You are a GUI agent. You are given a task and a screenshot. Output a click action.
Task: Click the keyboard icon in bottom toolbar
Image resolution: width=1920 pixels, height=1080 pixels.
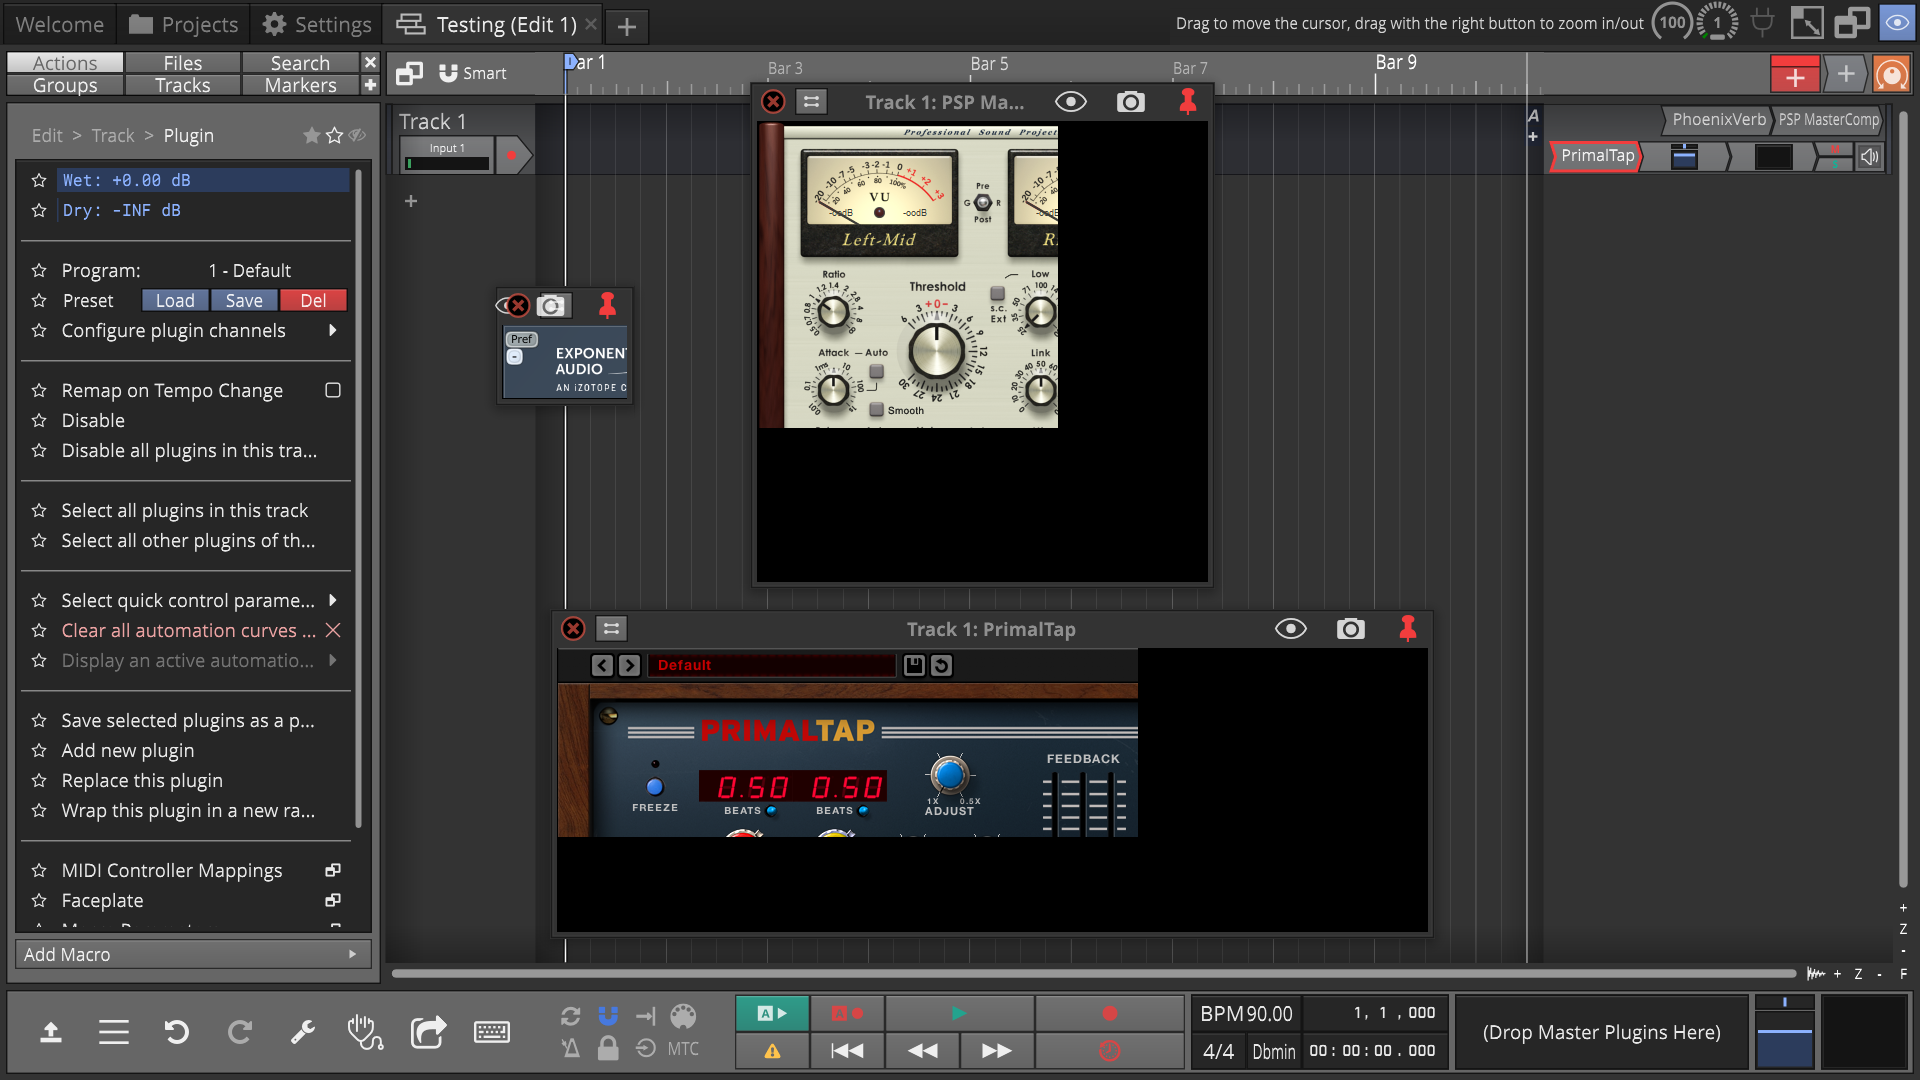pyautogui.click(x=491, y=1032)
